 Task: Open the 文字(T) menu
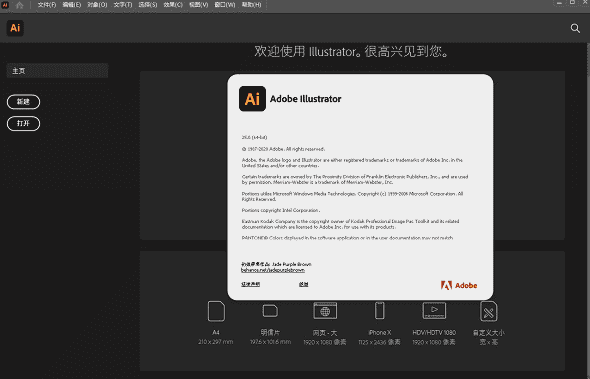[x=123, y=5]
